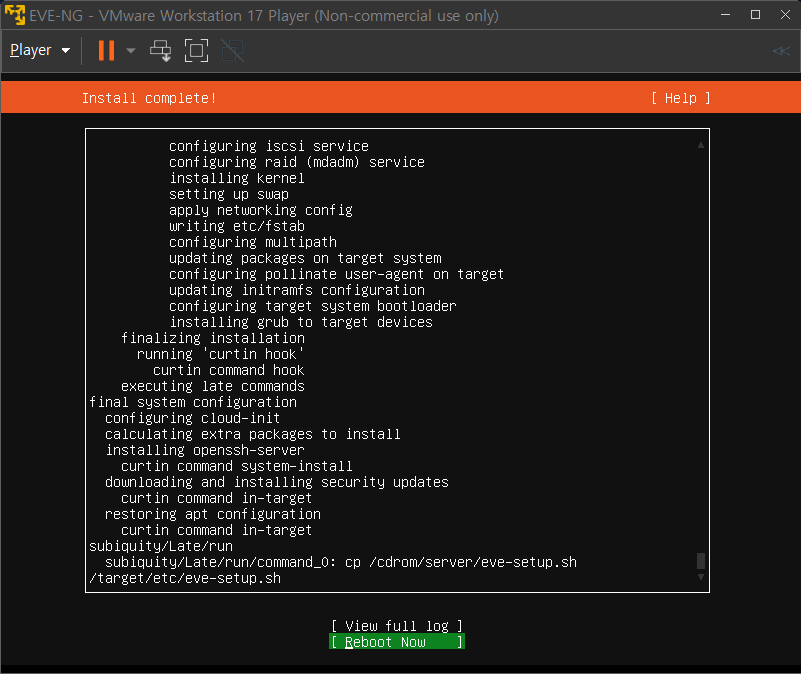Click log line 'installing openssh-server'

(x=205, y=450)
